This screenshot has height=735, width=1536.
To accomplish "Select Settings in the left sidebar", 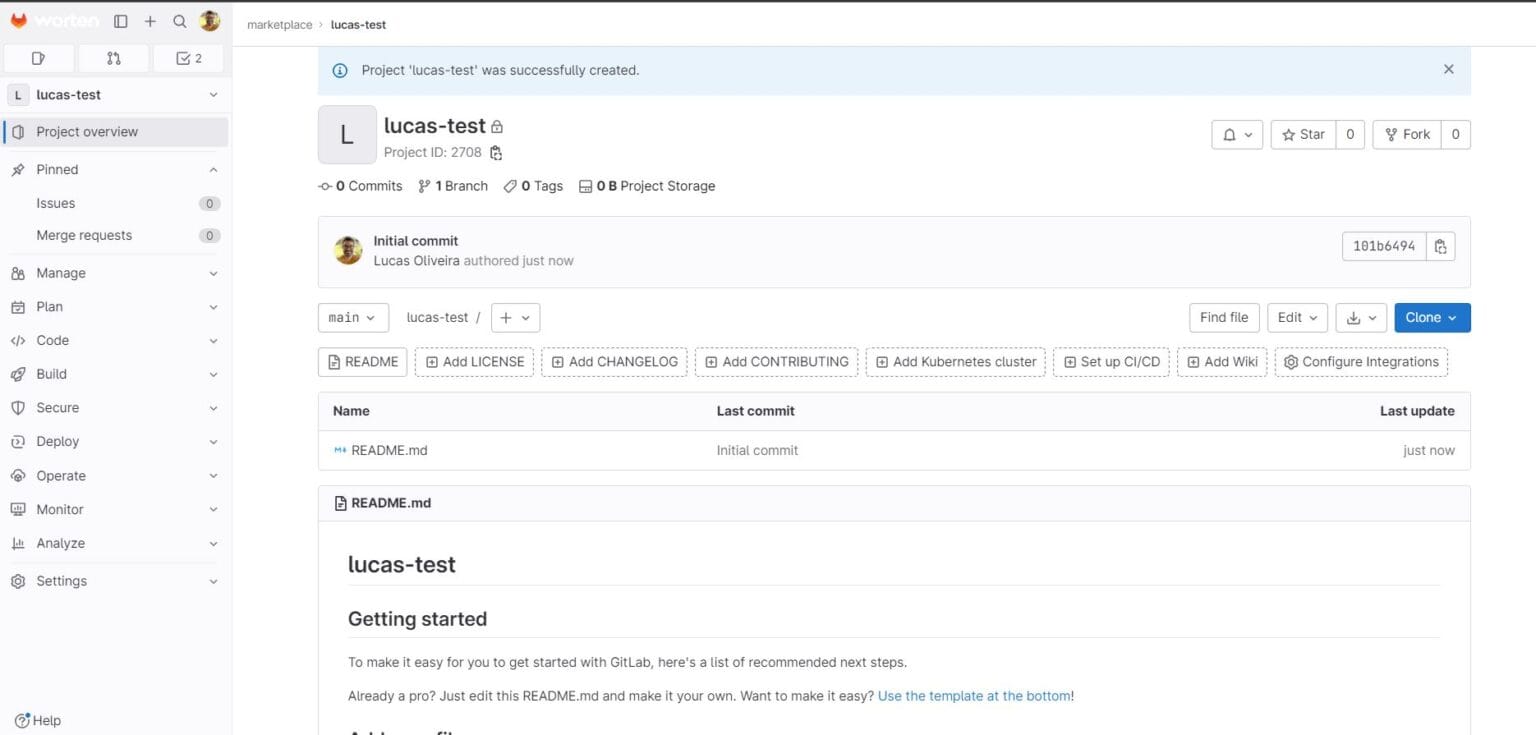I will click(x=61, y=581).
